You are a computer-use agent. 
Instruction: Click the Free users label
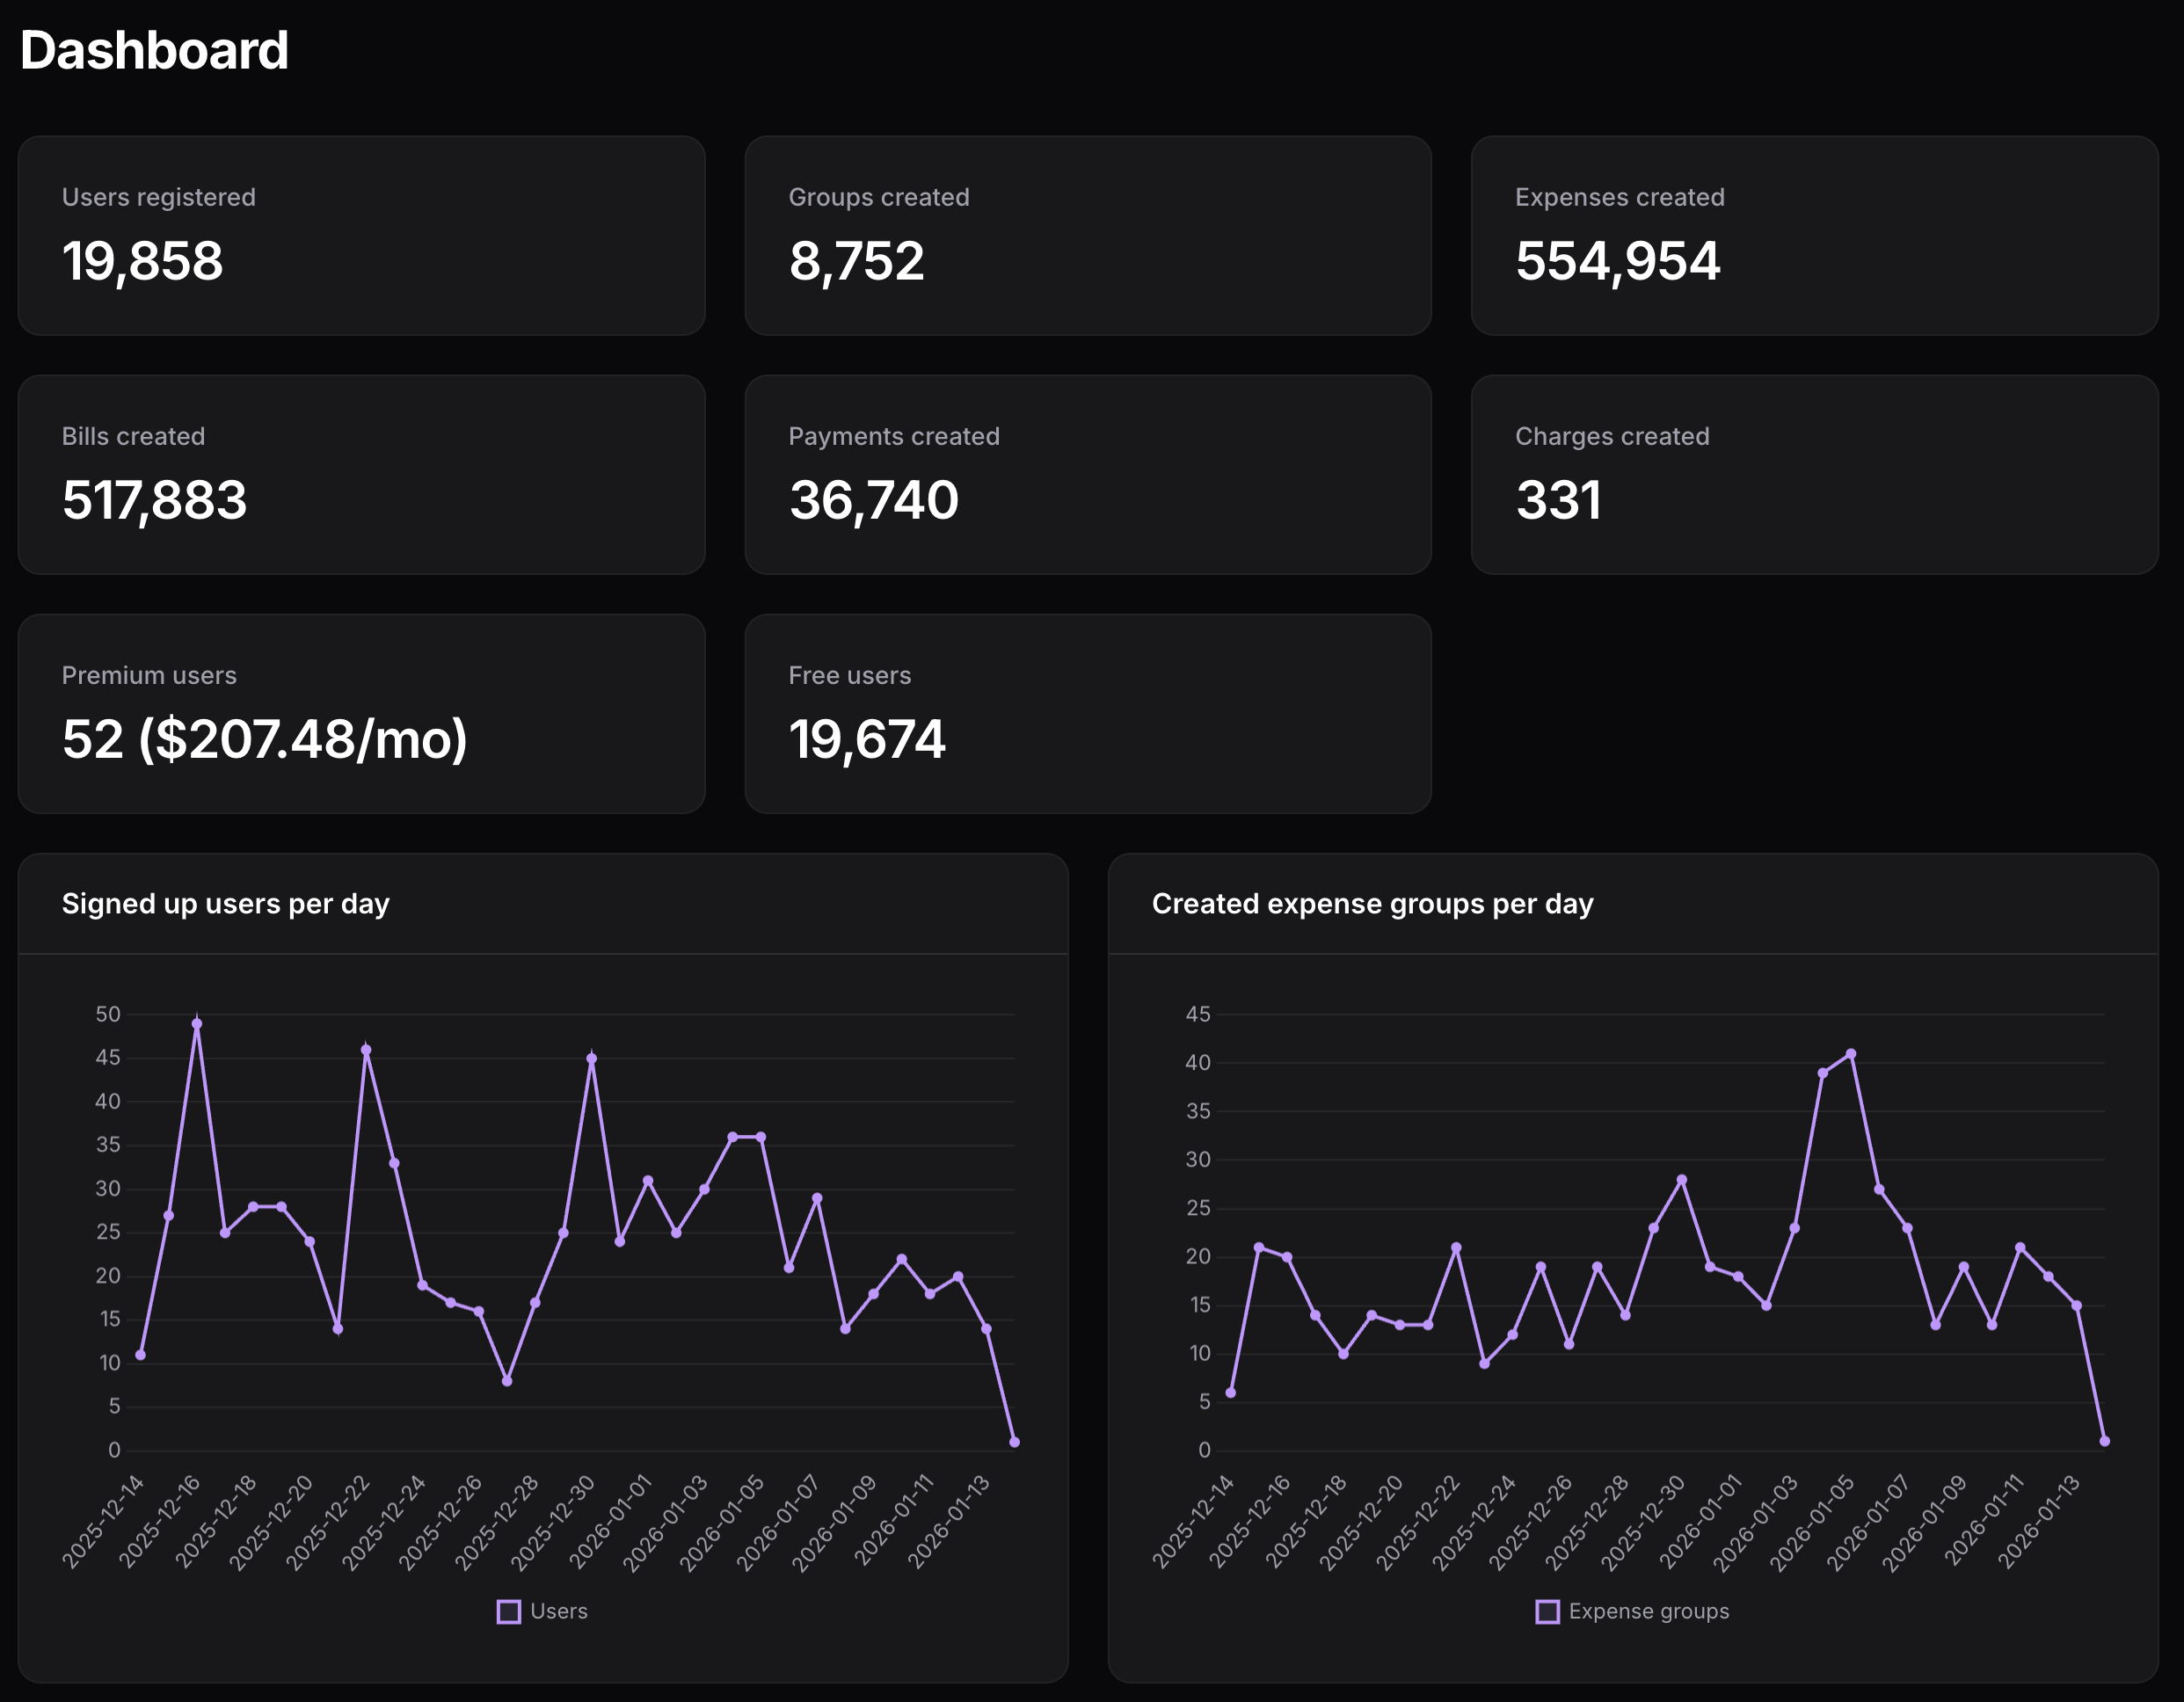click(x=850, y=675)
